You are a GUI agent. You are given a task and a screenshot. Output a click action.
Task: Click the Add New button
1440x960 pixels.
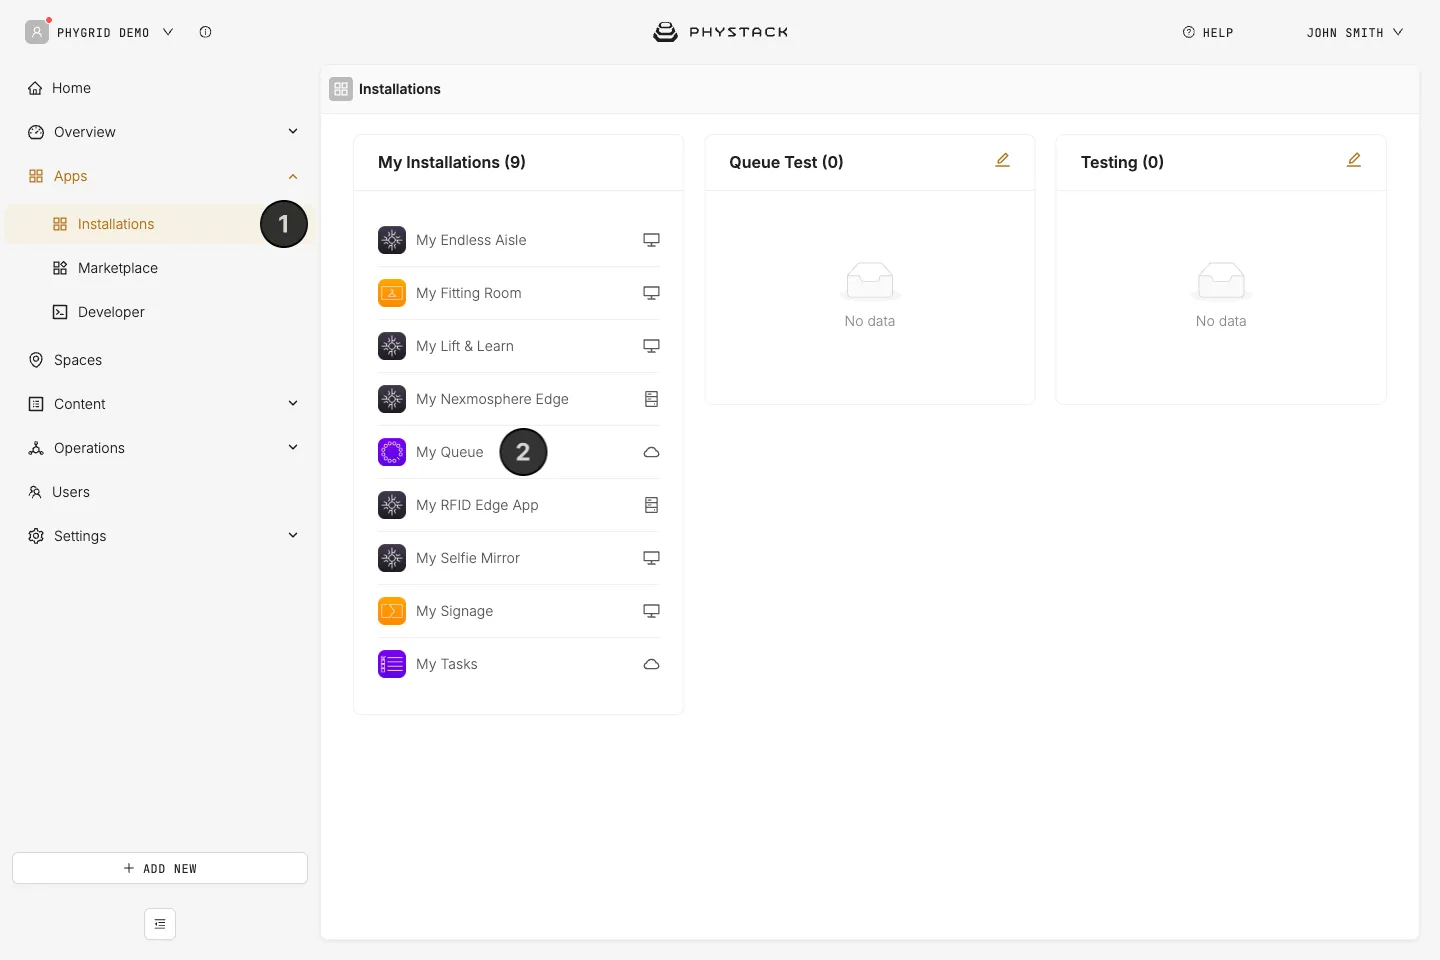click(x=160, y=868)
